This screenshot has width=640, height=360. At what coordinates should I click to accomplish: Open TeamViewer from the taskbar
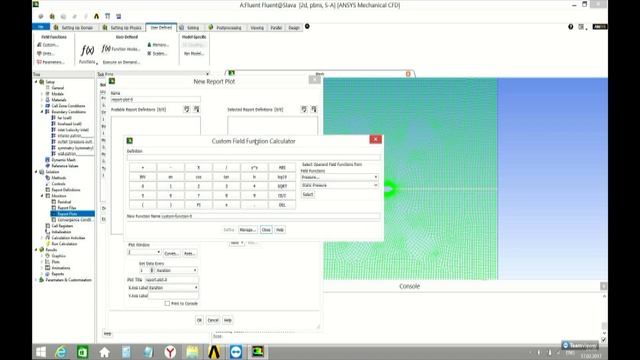(x=236, y=352)
